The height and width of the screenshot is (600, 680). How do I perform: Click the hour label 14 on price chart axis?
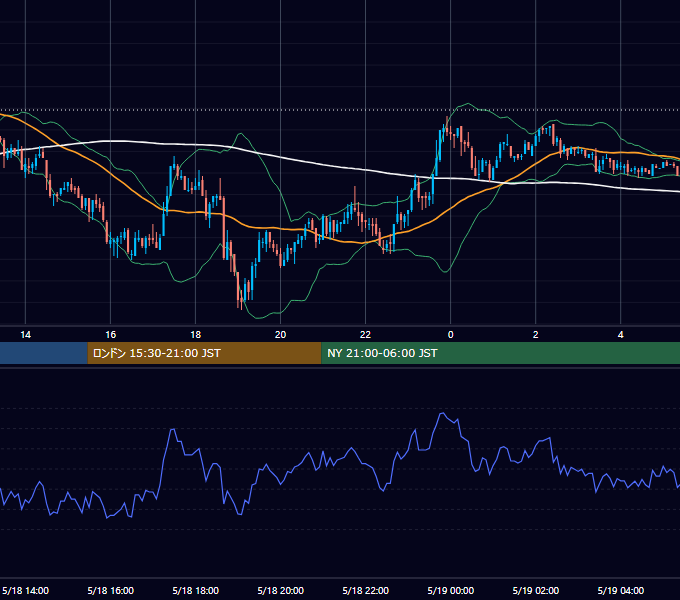click(26, 334)
